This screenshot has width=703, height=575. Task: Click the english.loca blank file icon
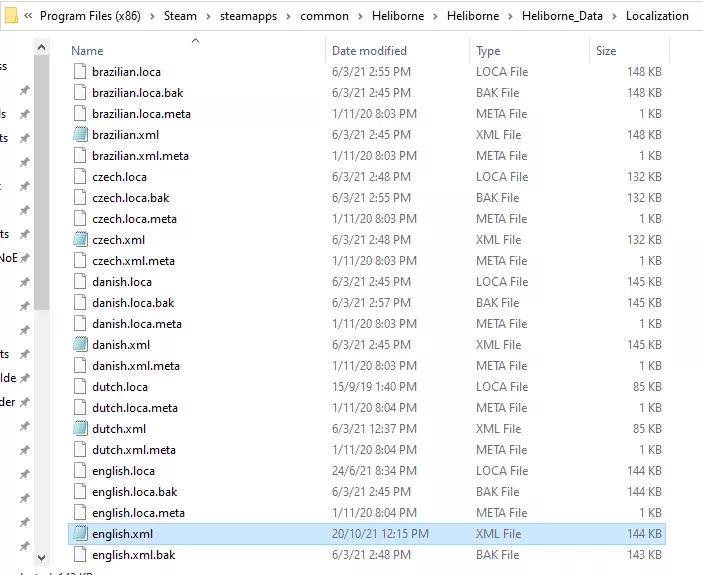click(x=80, y=470)
